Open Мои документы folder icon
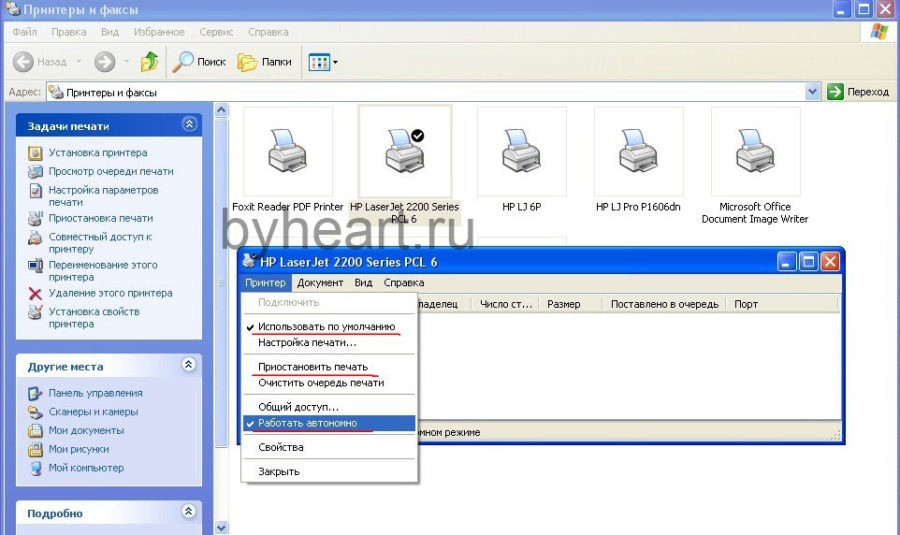This screenshot has height=535, width=900. pos(35,431)
